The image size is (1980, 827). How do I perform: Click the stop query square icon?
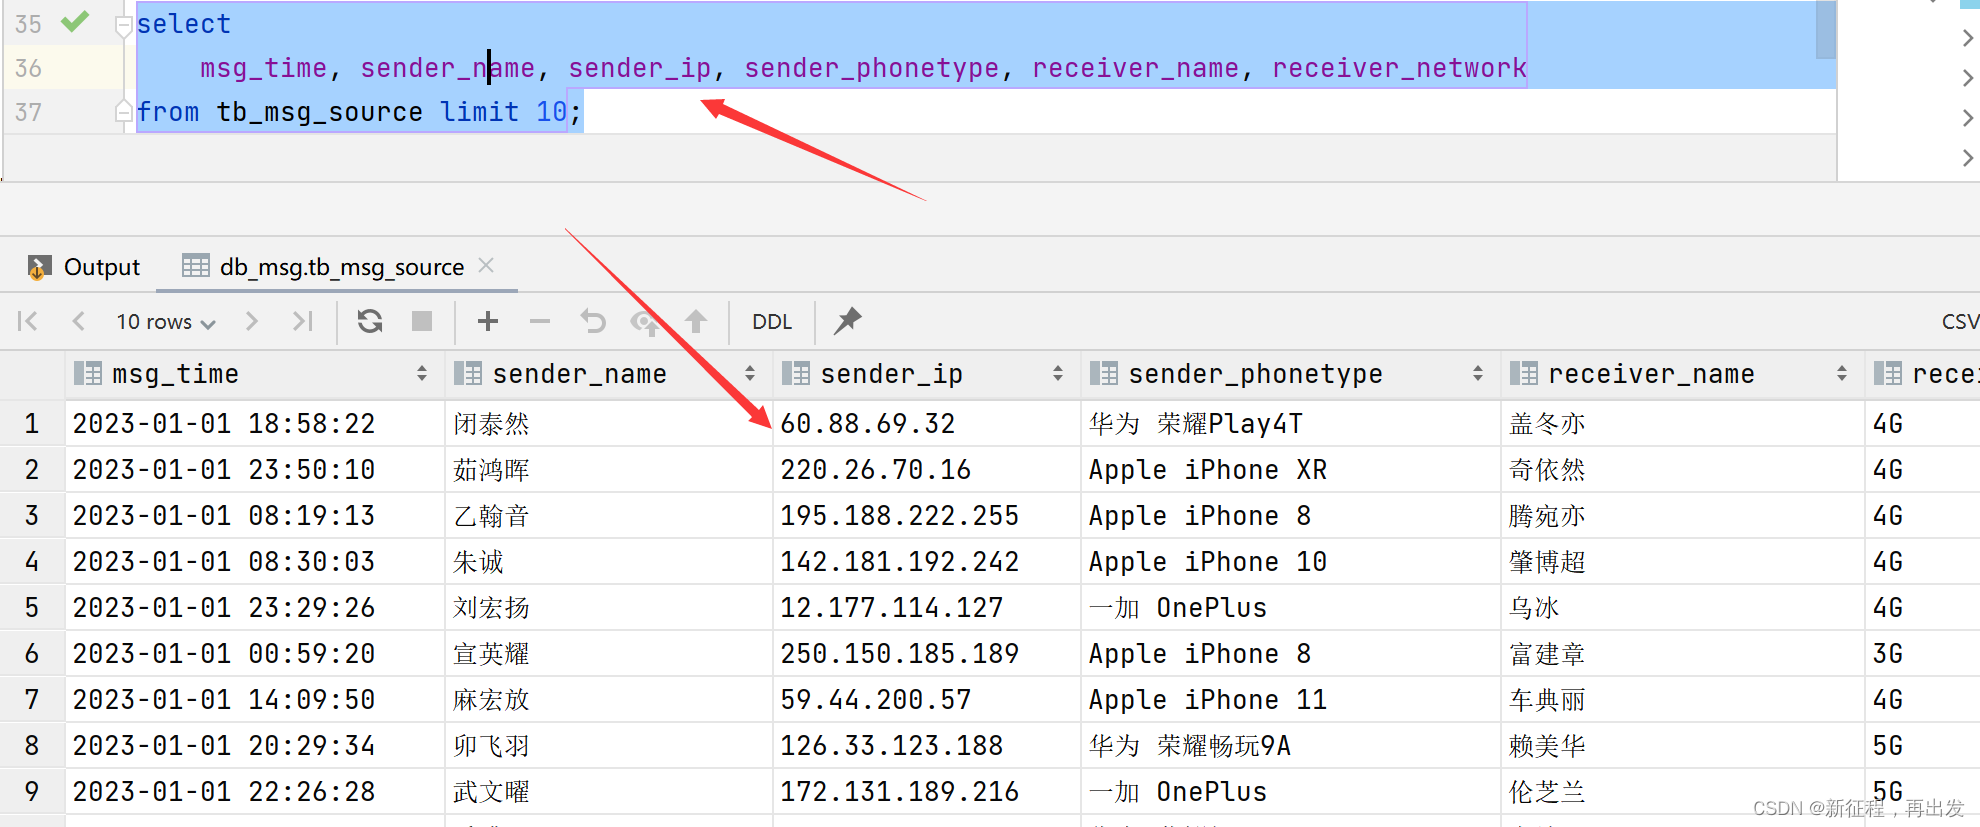(422, 321)
